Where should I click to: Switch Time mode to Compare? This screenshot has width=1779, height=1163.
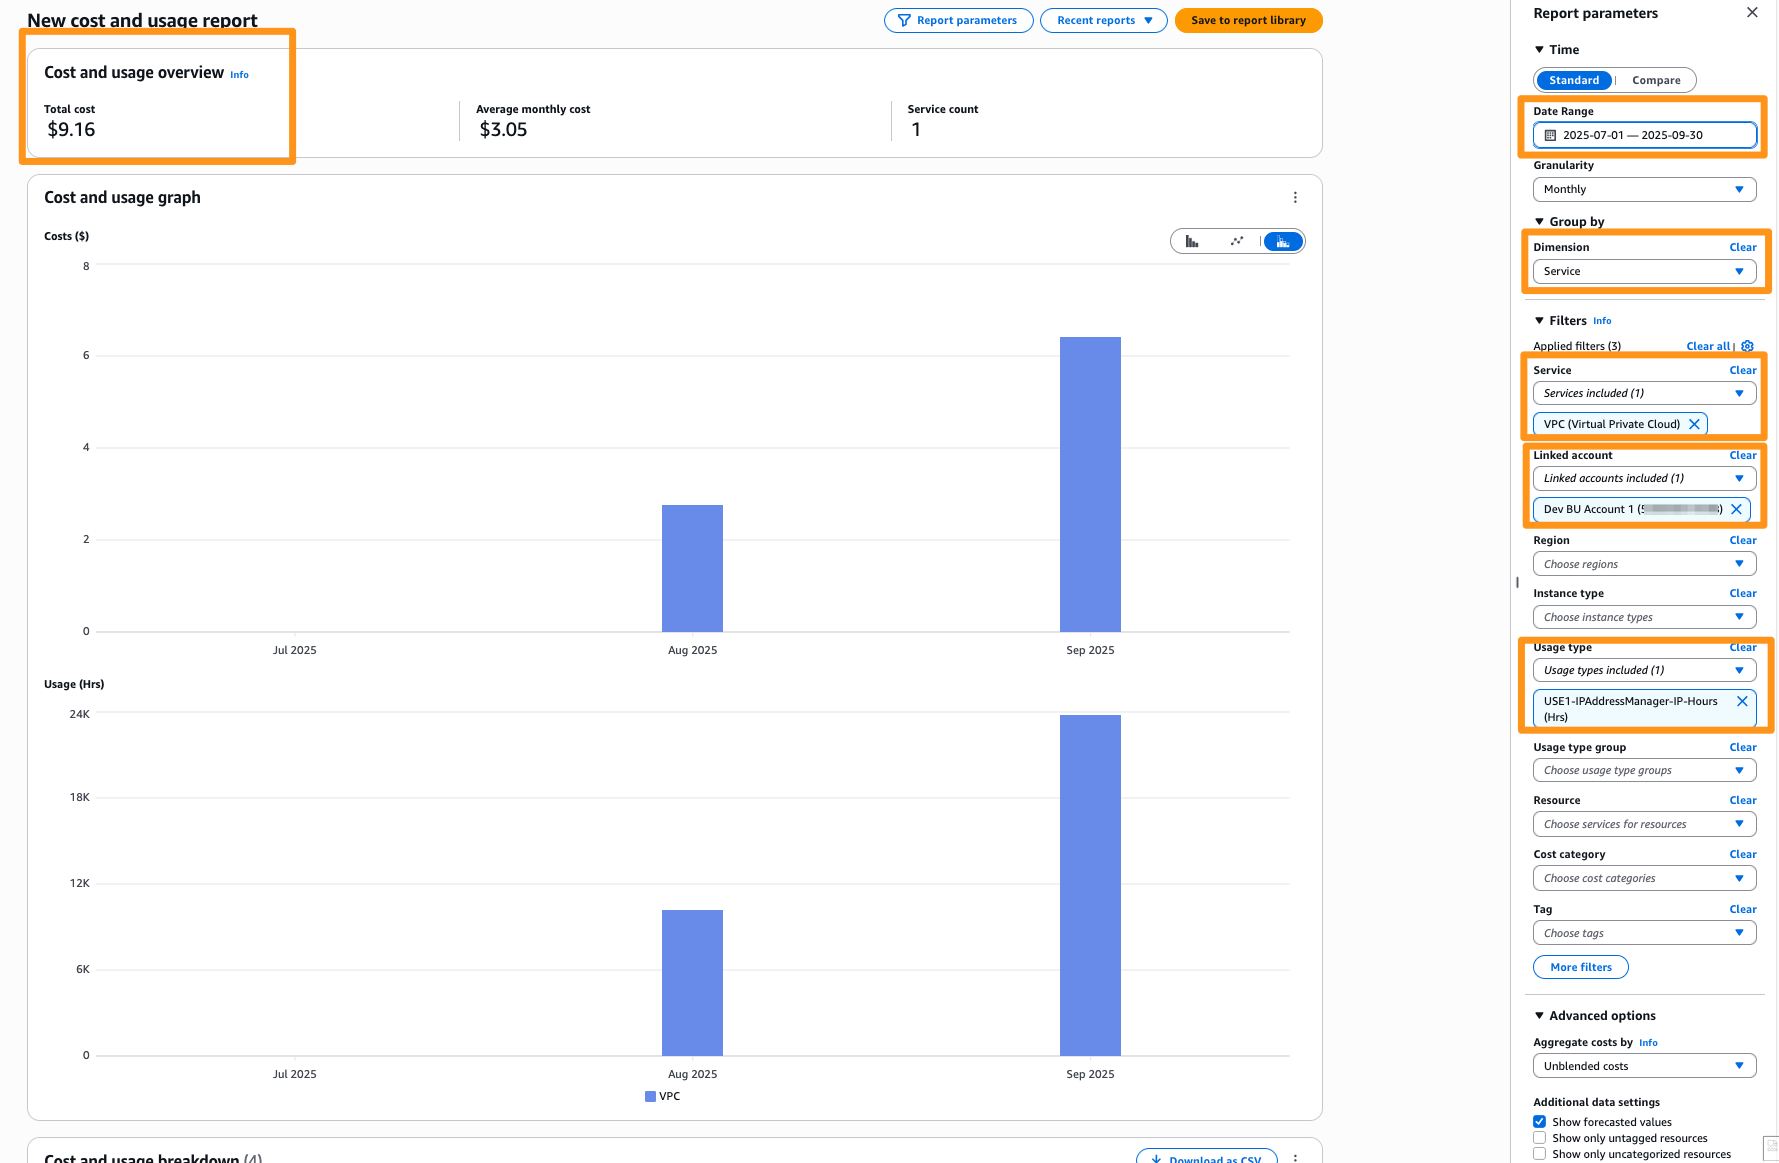(1655, 80)
